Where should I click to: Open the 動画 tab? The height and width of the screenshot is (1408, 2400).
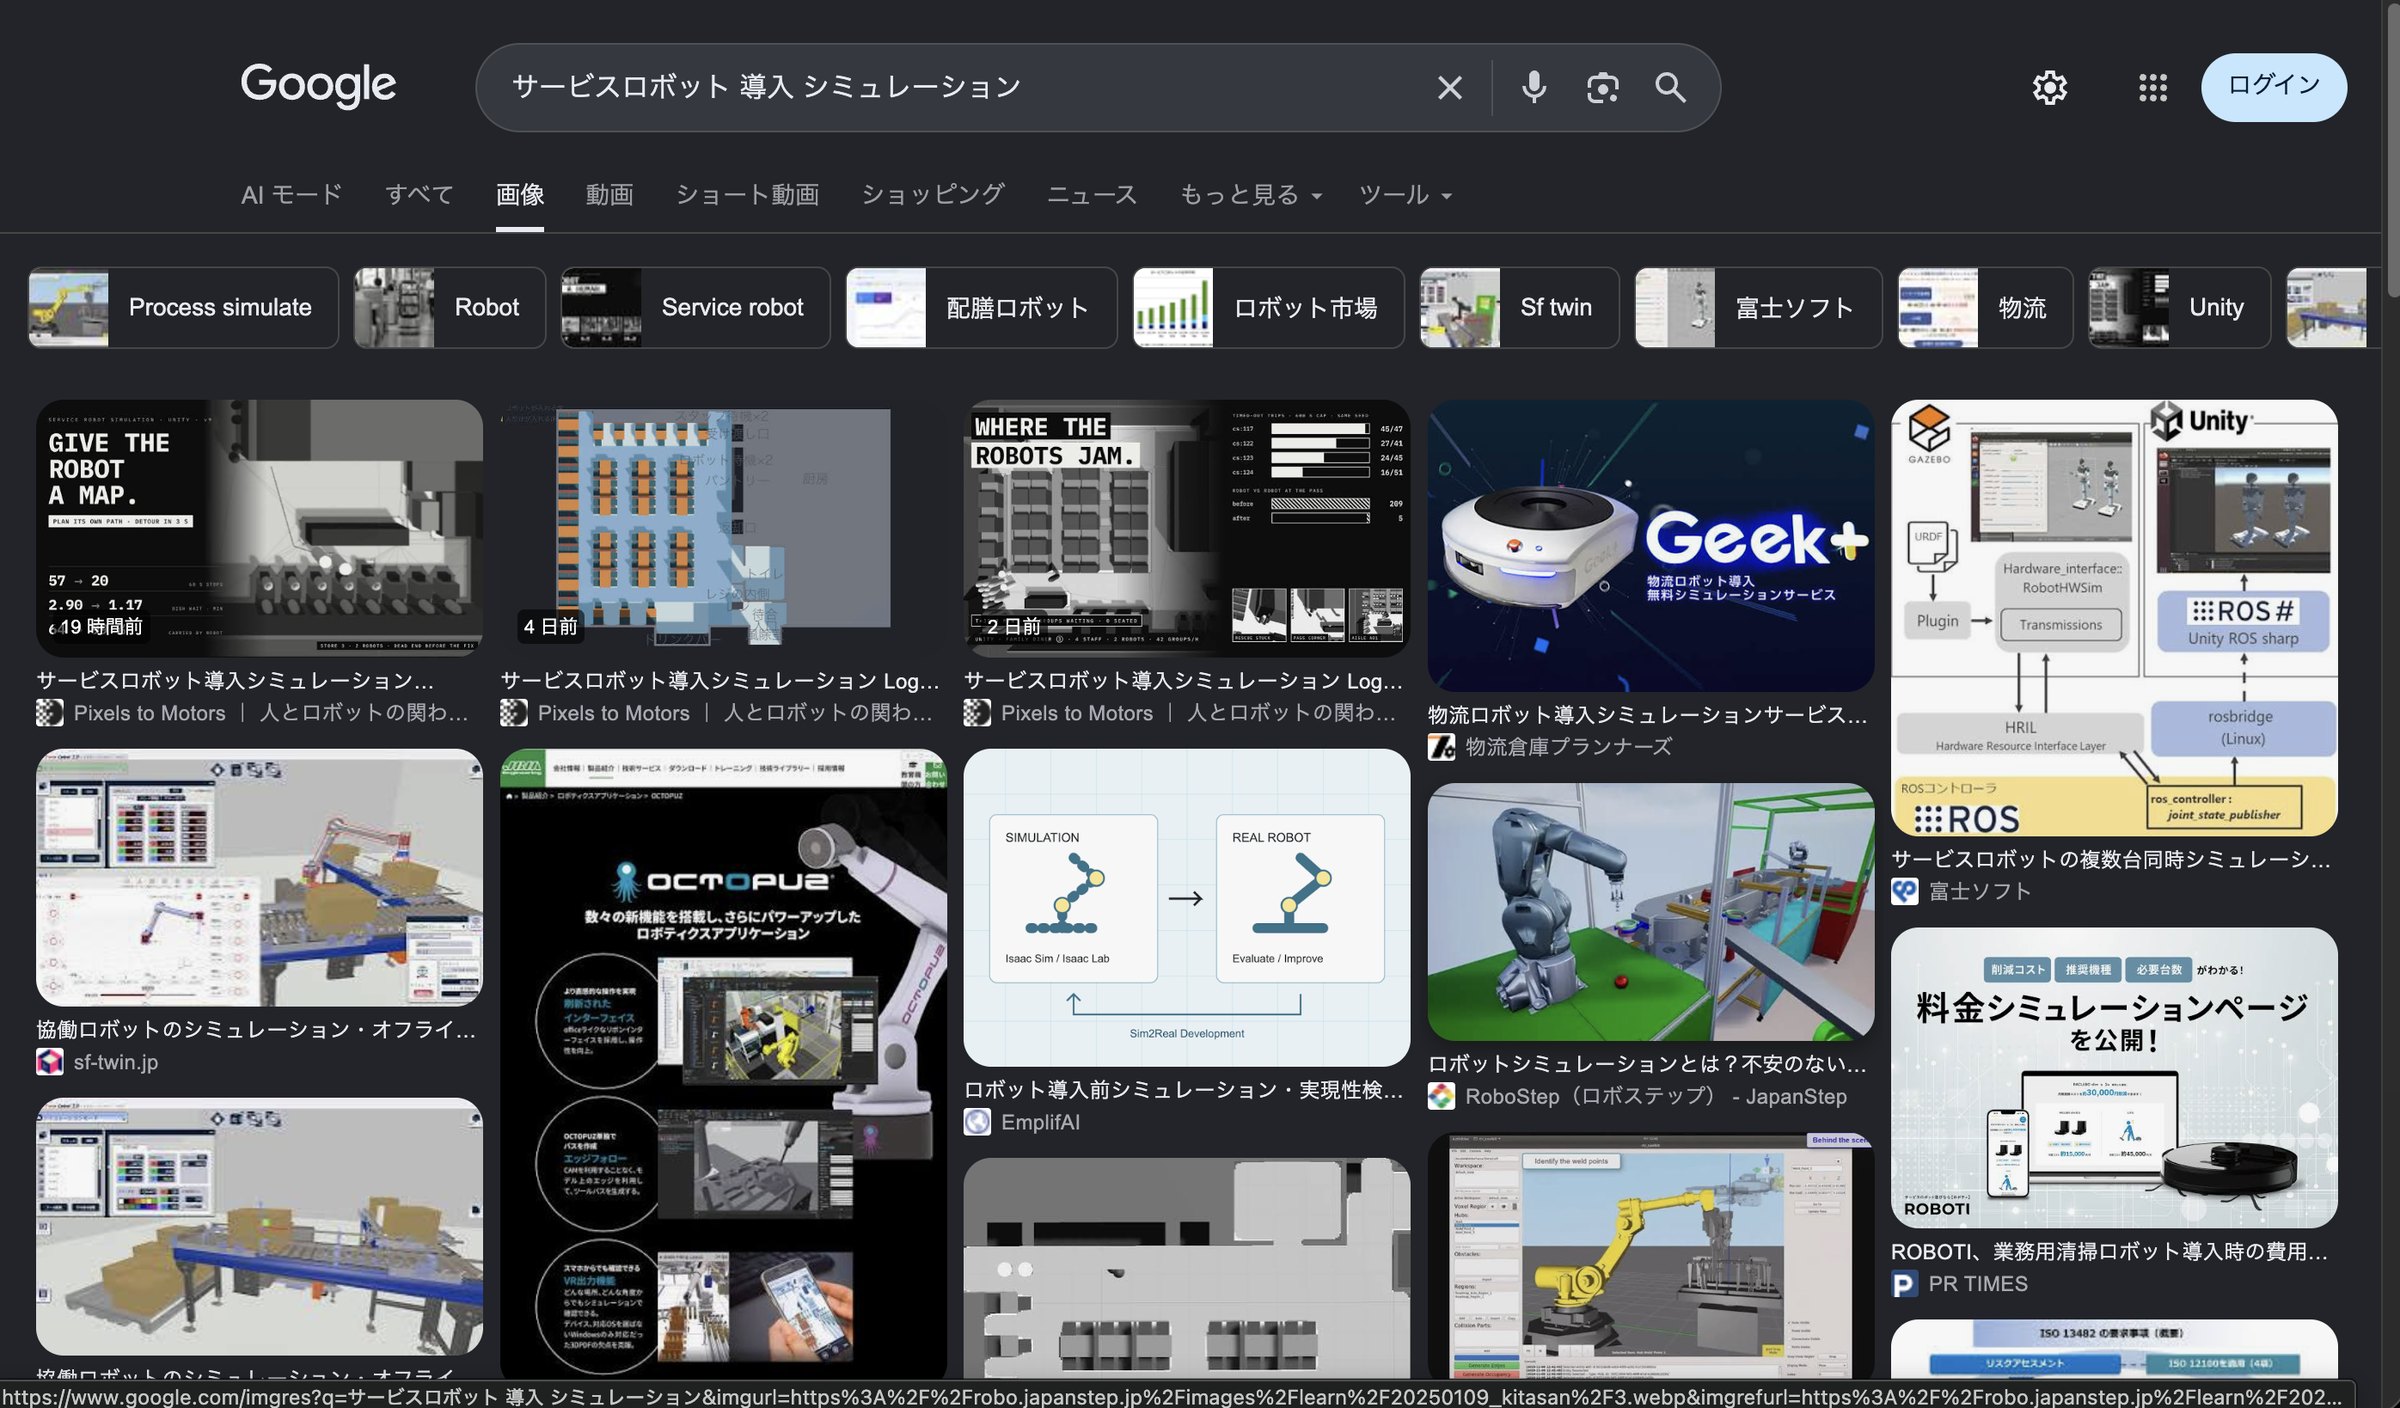pyautogui.click(x=609, y=195)
